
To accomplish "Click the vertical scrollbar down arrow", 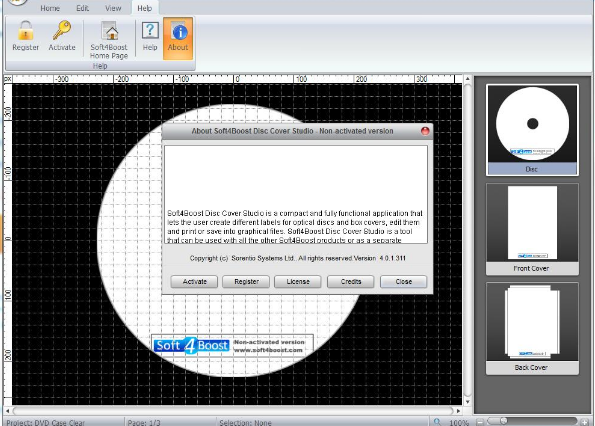I will tap(468, 402).
